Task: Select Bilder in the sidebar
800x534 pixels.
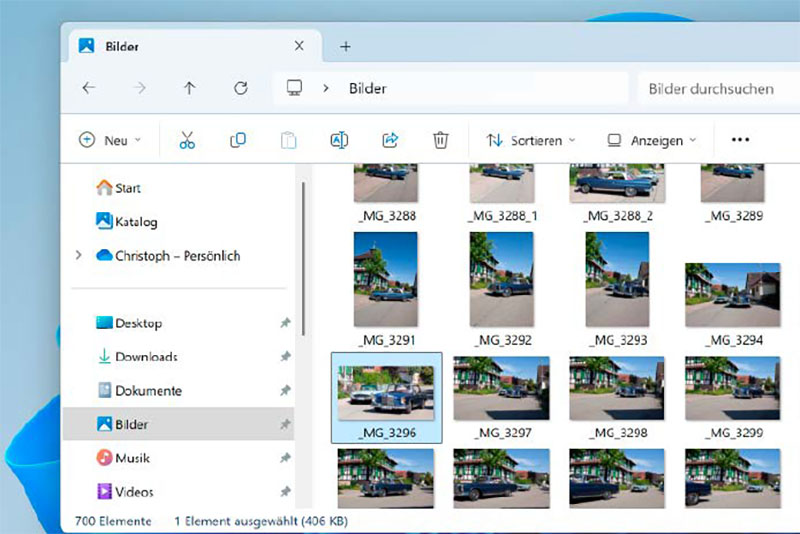Action: click(179, 424)
